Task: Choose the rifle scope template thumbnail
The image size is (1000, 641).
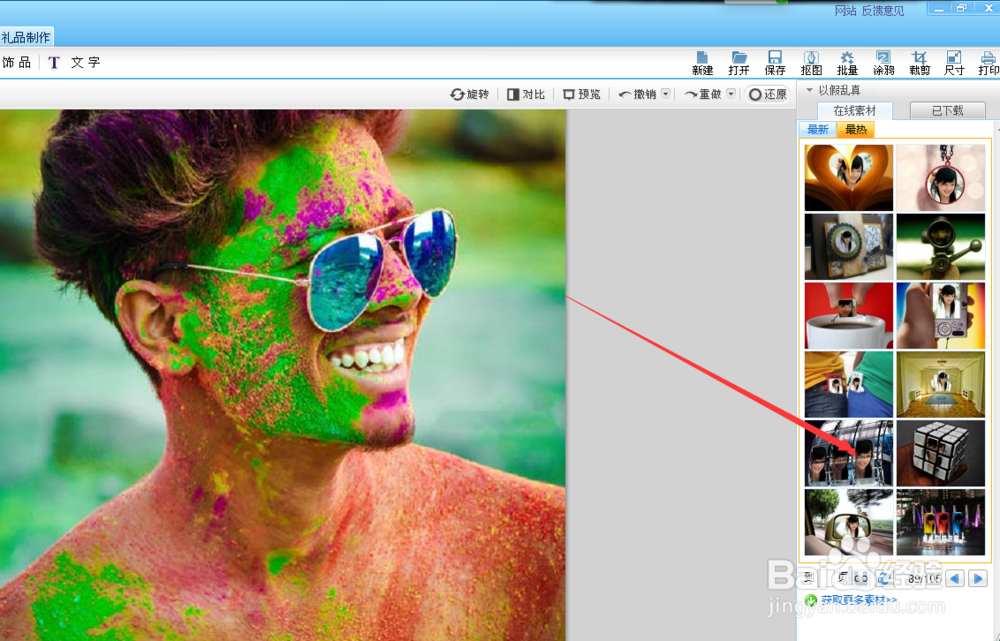Action: point(941,247)
